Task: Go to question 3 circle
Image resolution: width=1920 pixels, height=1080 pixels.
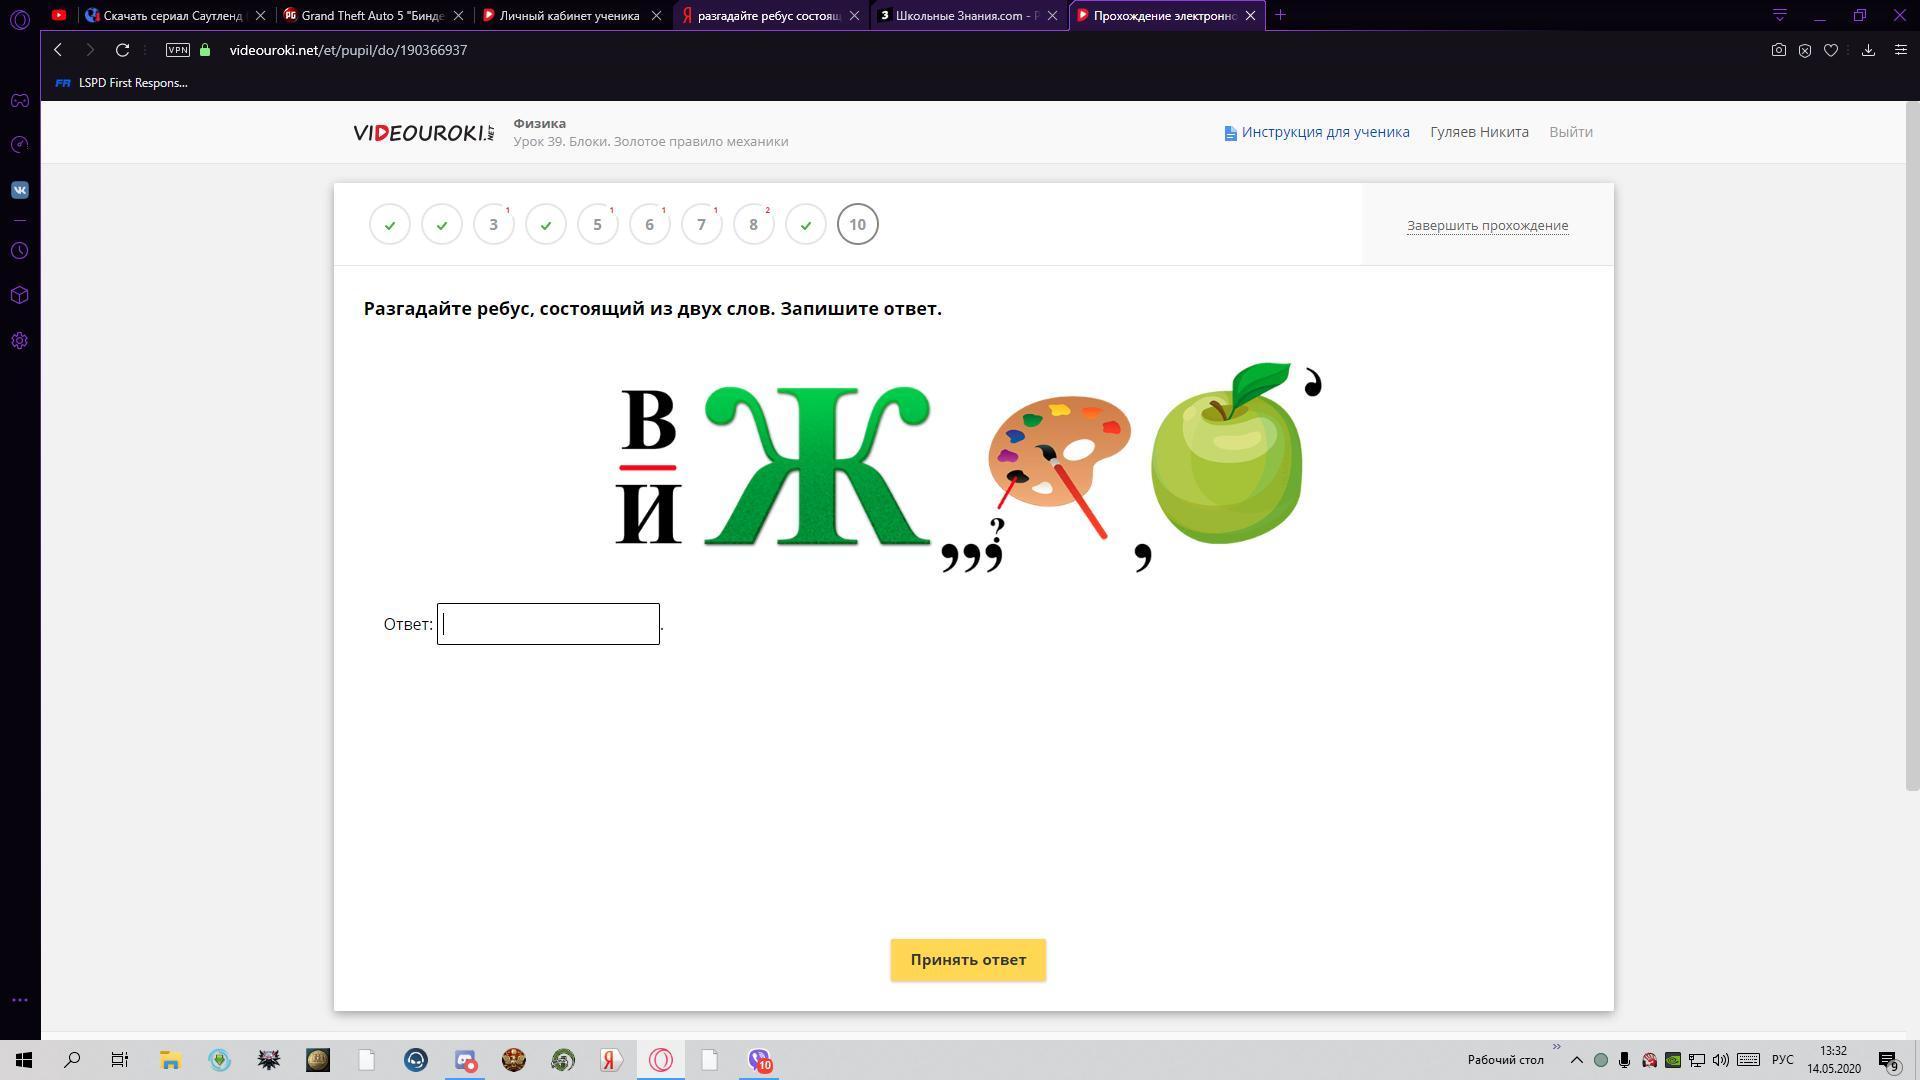Action: click(493, 224)
